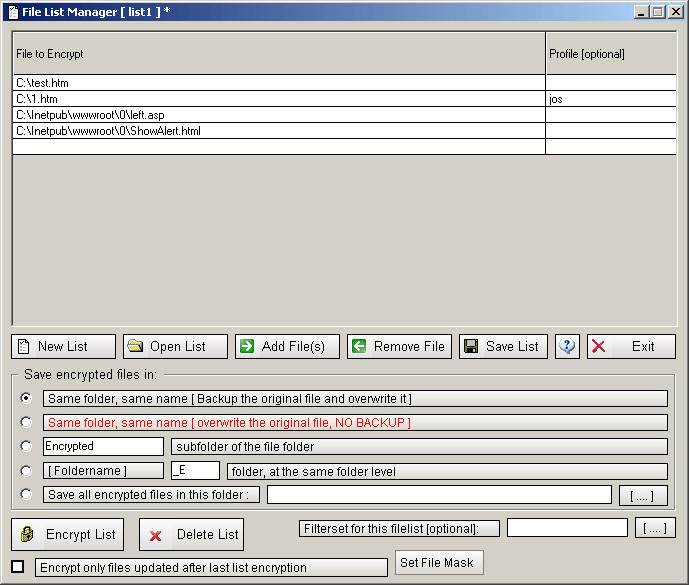689x585 pixels.
Task: Click the Save List button label
Action: [x=512, y=346]
